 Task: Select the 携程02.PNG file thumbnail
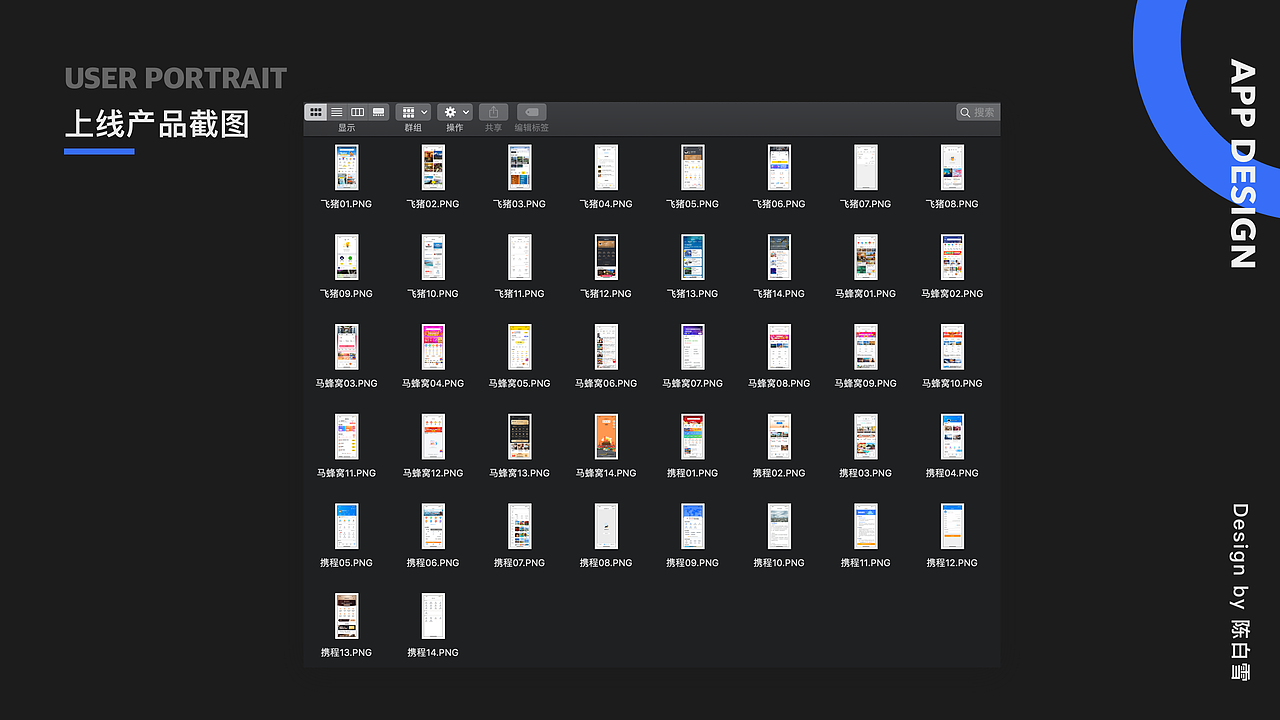779,437
